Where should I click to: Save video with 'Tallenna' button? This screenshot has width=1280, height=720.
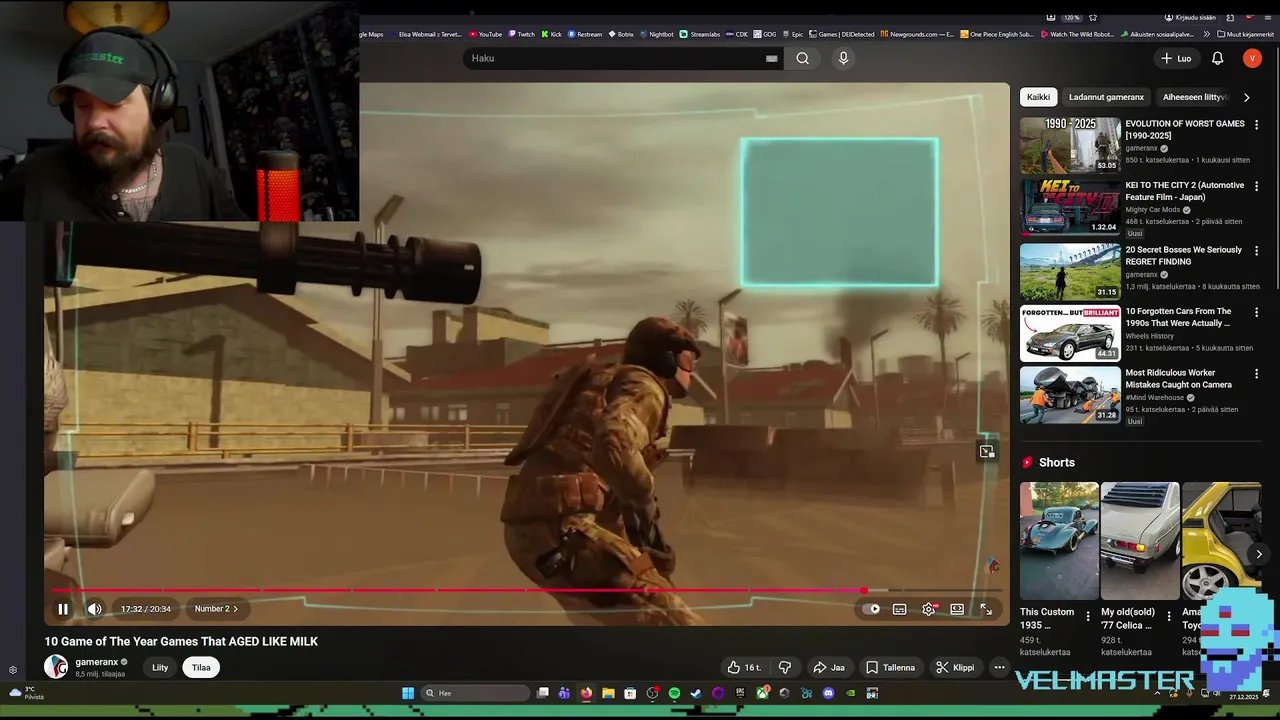click(x=890, y=667)
